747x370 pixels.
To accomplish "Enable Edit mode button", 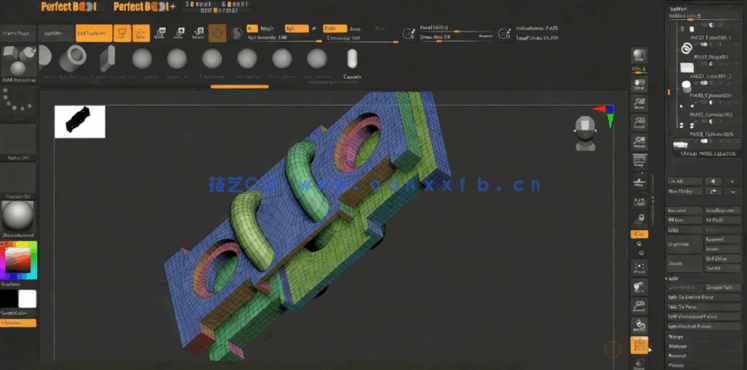I will pos(122,33).
